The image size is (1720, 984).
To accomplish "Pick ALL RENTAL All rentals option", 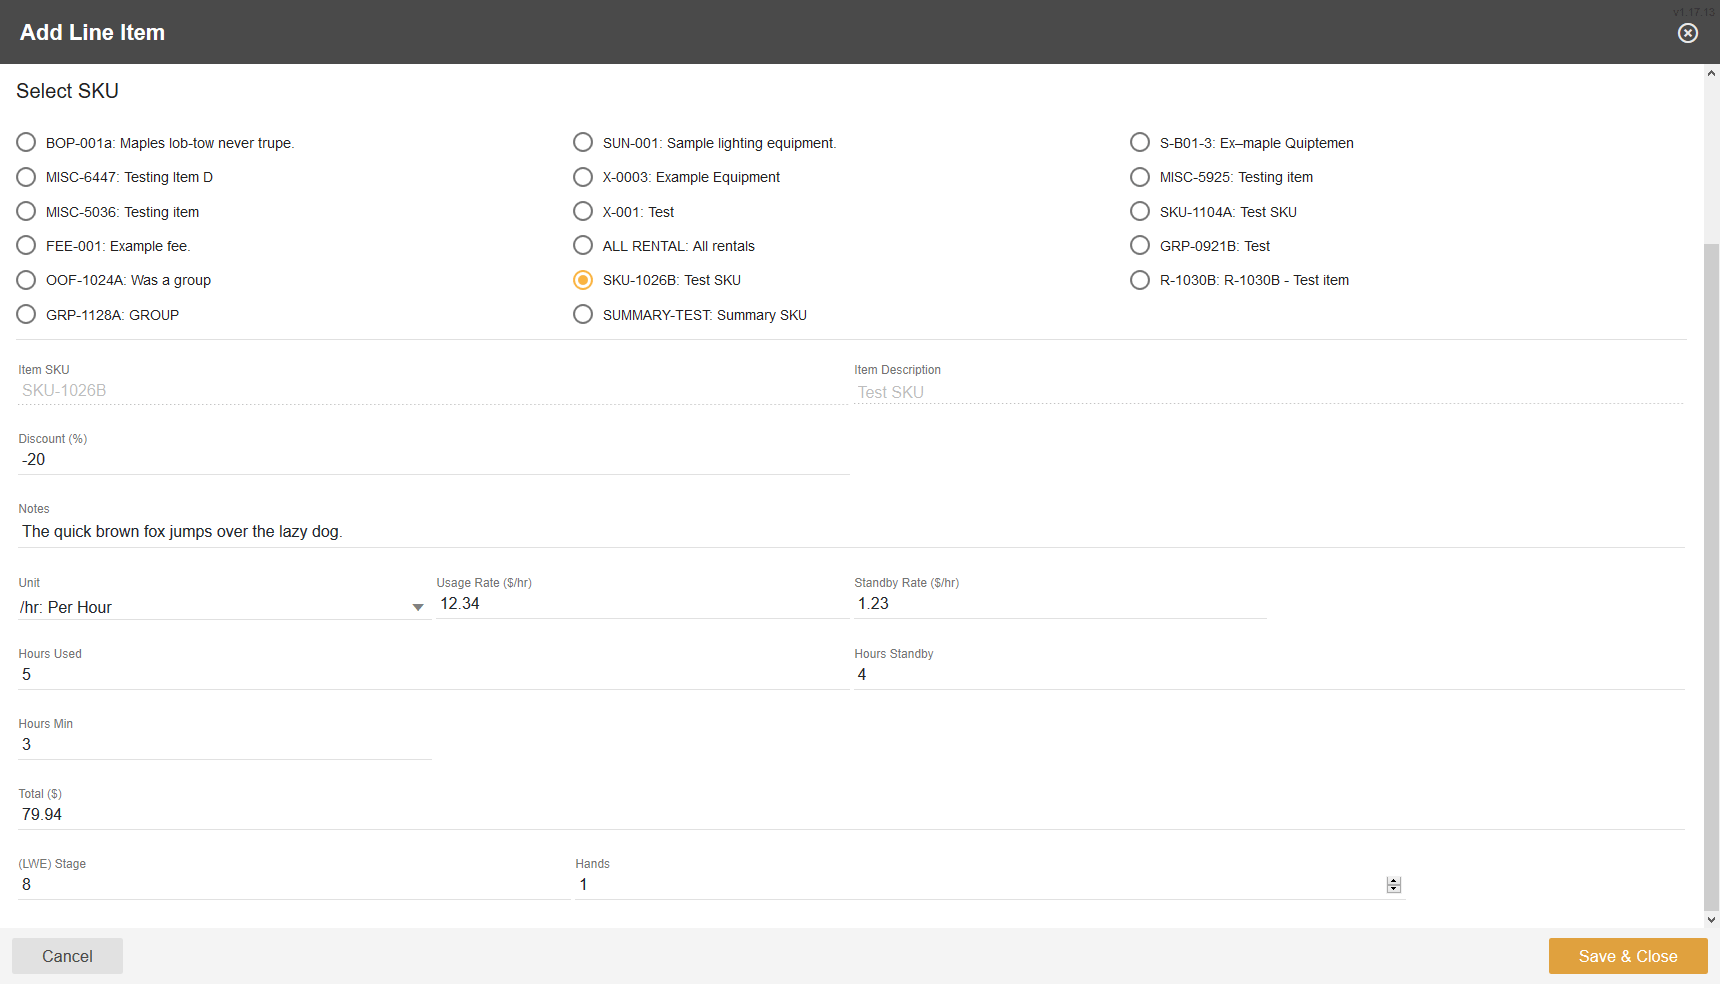I will pos(583,246).
